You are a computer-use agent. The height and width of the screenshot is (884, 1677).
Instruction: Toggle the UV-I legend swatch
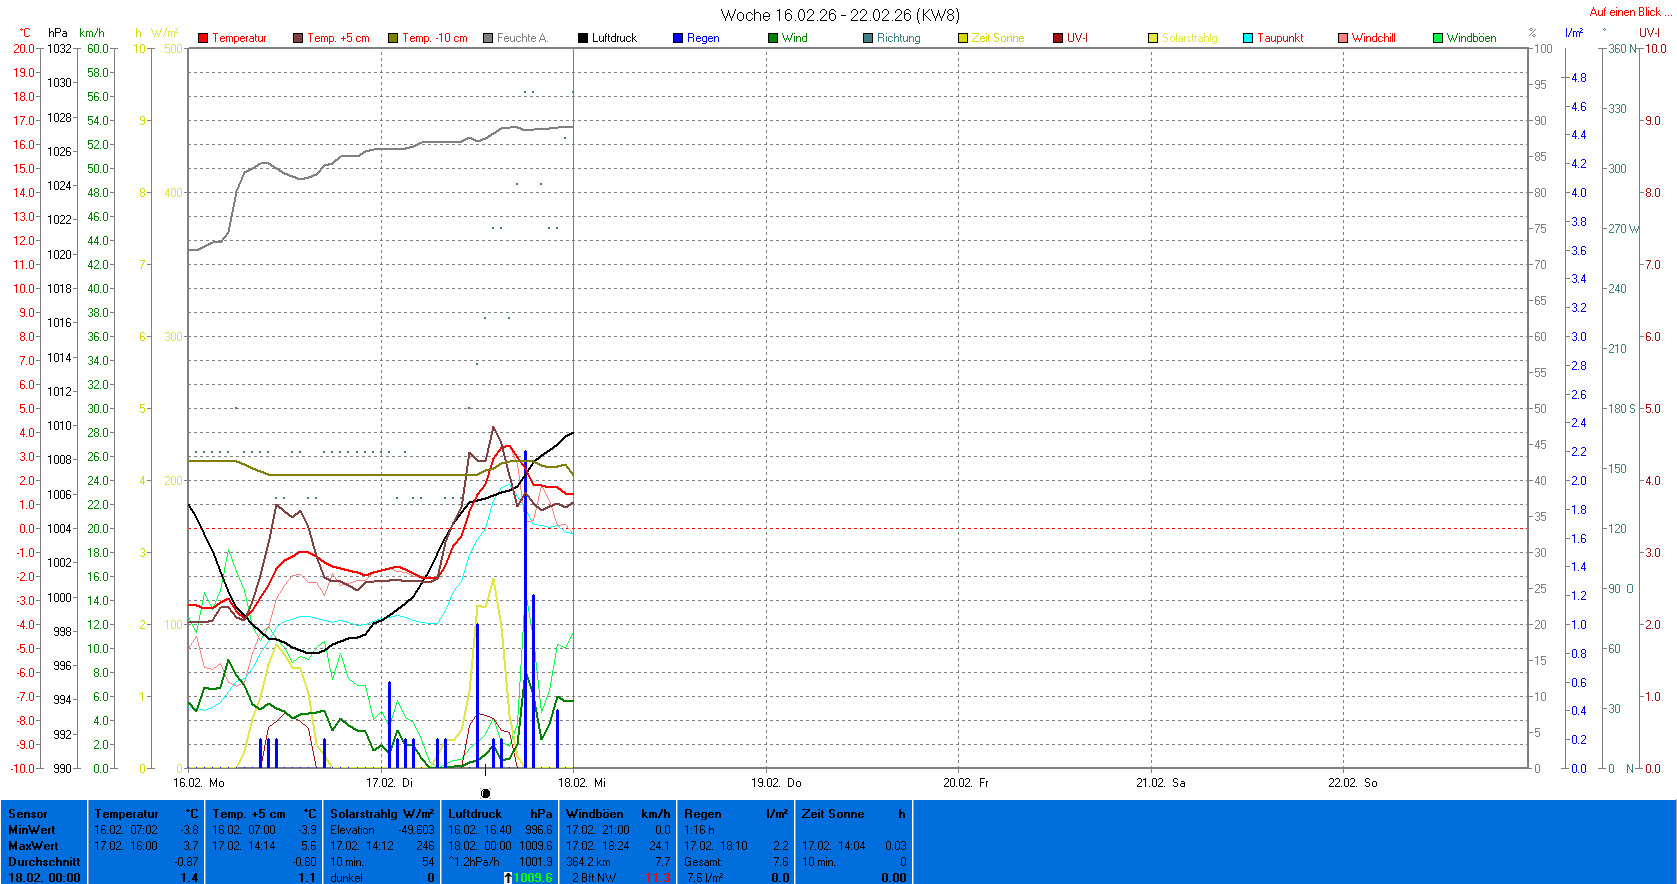coord(1058,38)
